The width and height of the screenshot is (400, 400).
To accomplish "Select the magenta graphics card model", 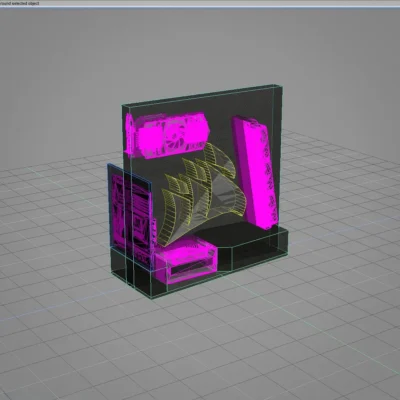I will point(167,135).
